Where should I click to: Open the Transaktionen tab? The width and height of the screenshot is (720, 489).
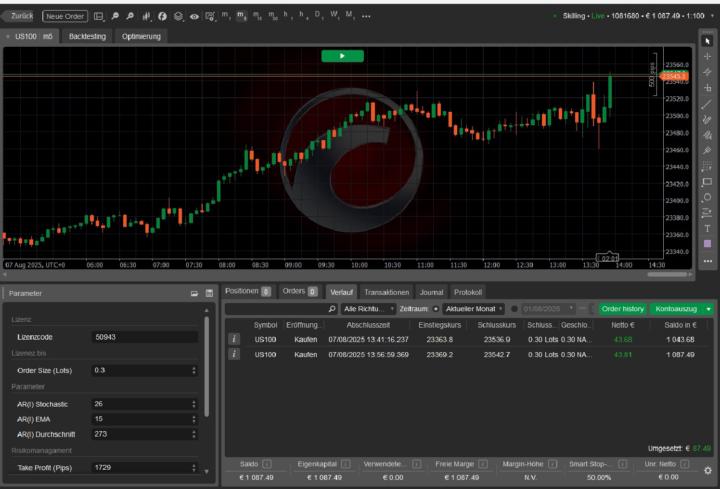coord(387,292)
